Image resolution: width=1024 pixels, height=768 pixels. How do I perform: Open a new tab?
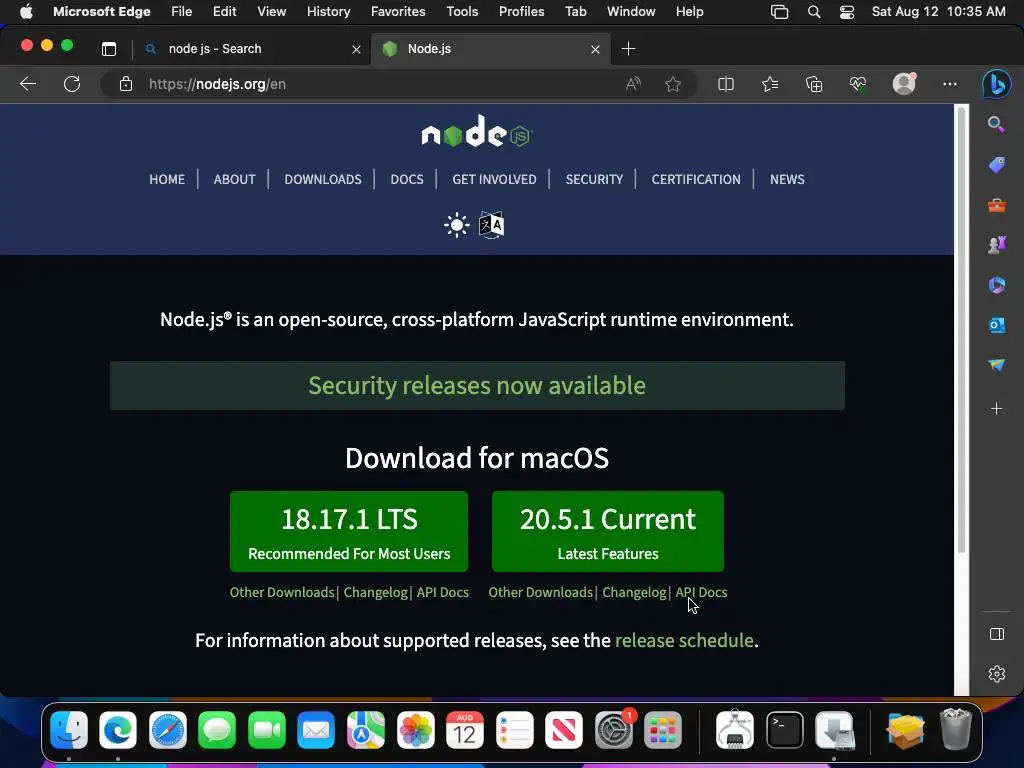pos(628,49)
